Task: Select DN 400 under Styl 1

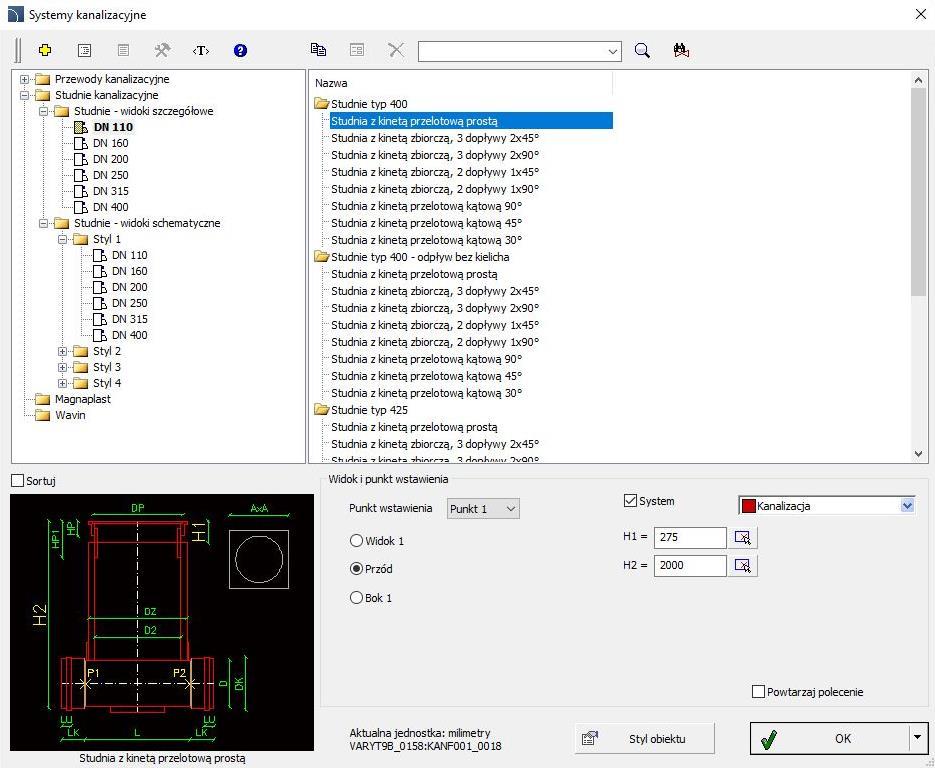Action: click(129, 335)
